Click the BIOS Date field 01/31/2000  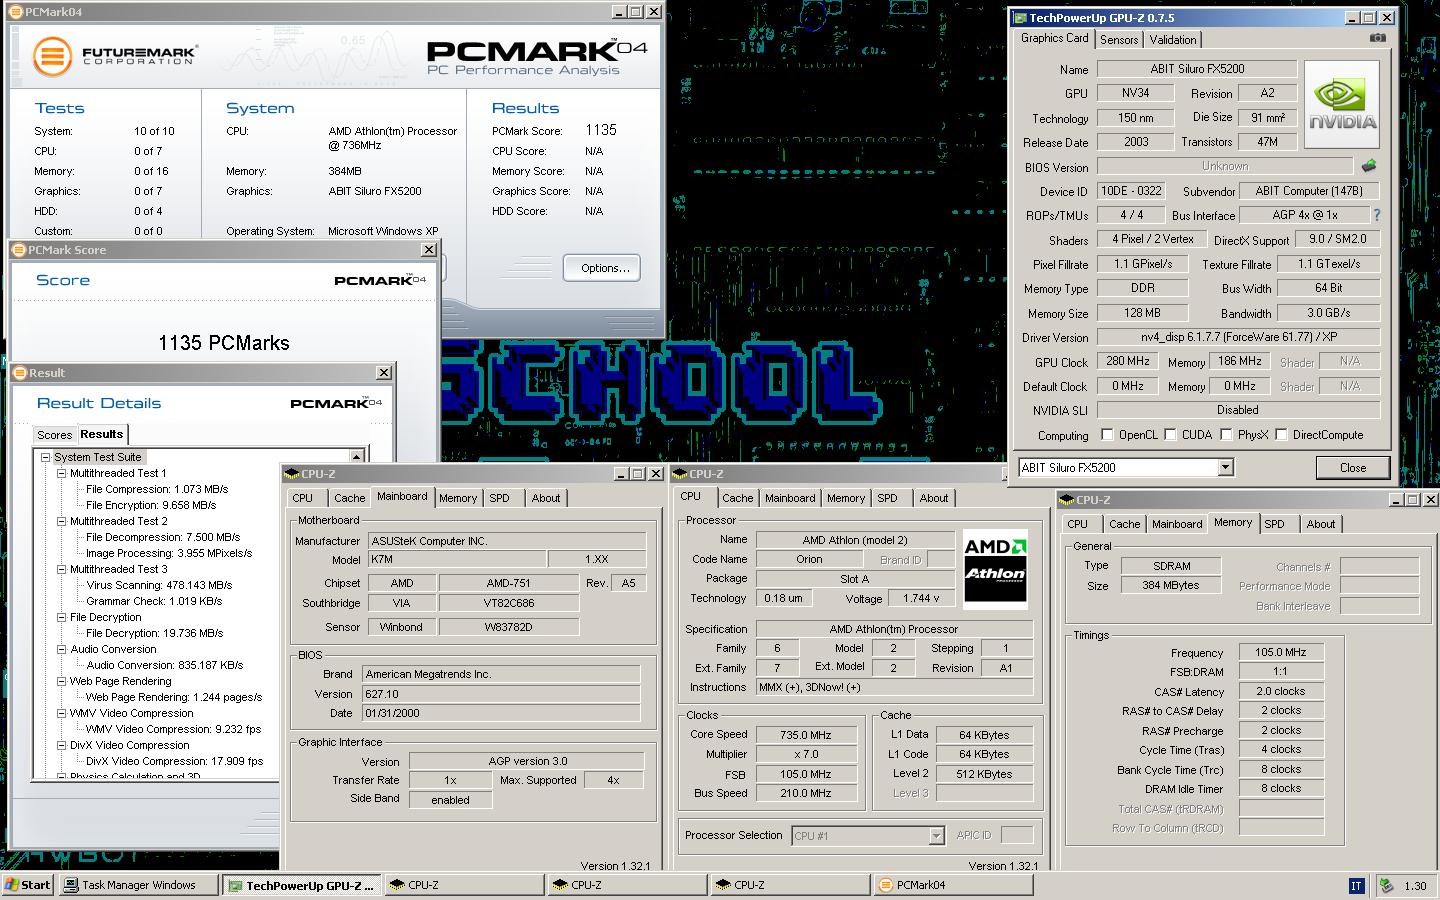click(x=500, y=713)
